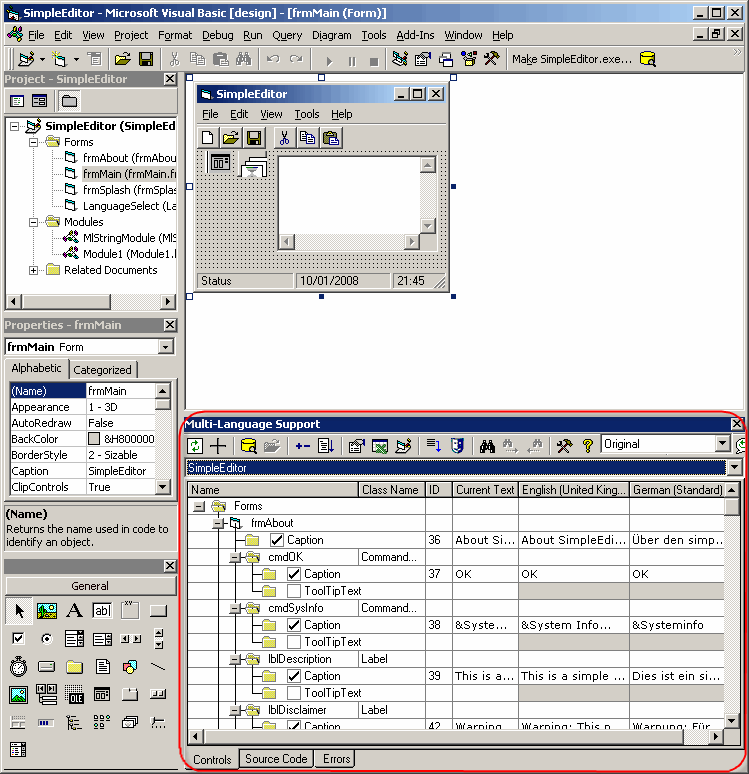Select the TextBox control in the toolbox

pos(102,611)
